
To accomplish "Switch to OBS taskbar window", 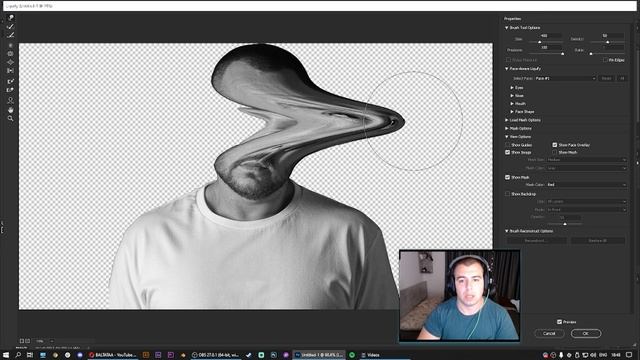I will [215, 355].
